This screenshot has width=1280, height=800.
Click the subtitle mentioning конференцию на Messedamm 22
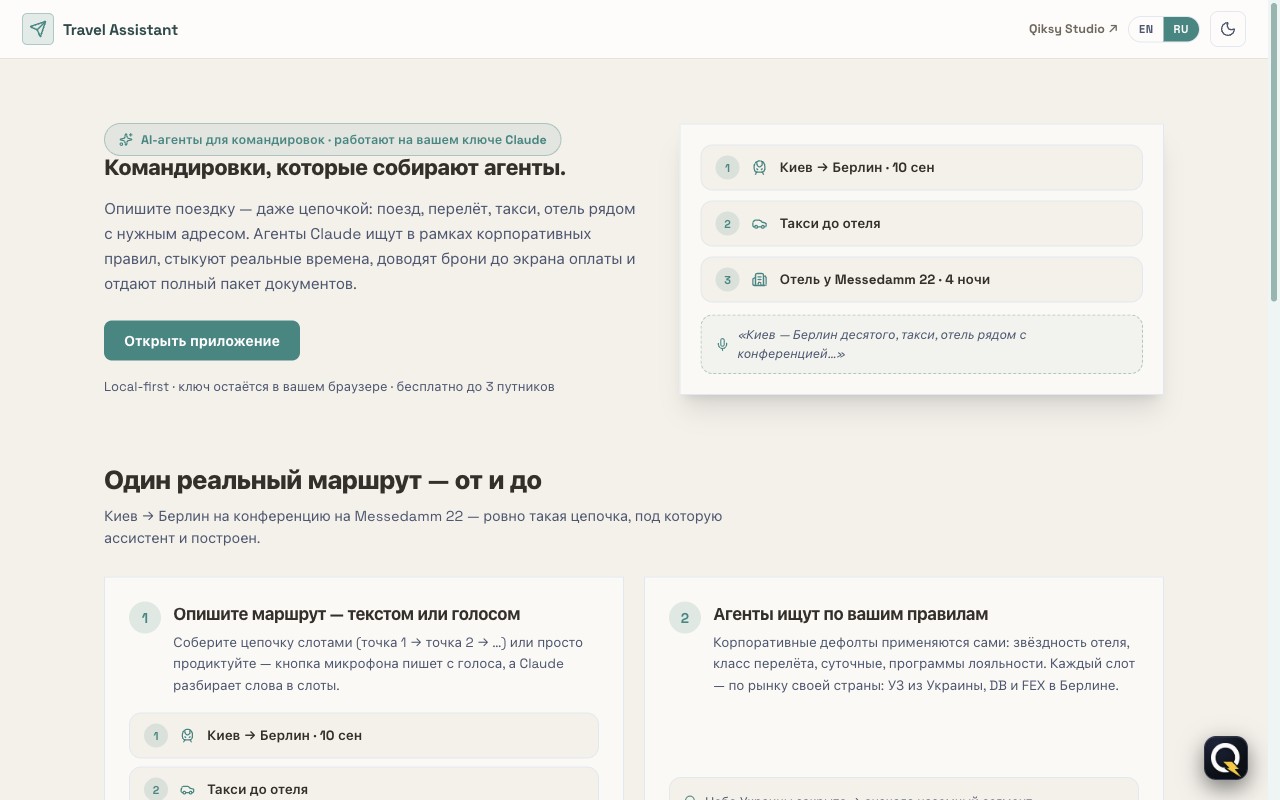(413, 527)
